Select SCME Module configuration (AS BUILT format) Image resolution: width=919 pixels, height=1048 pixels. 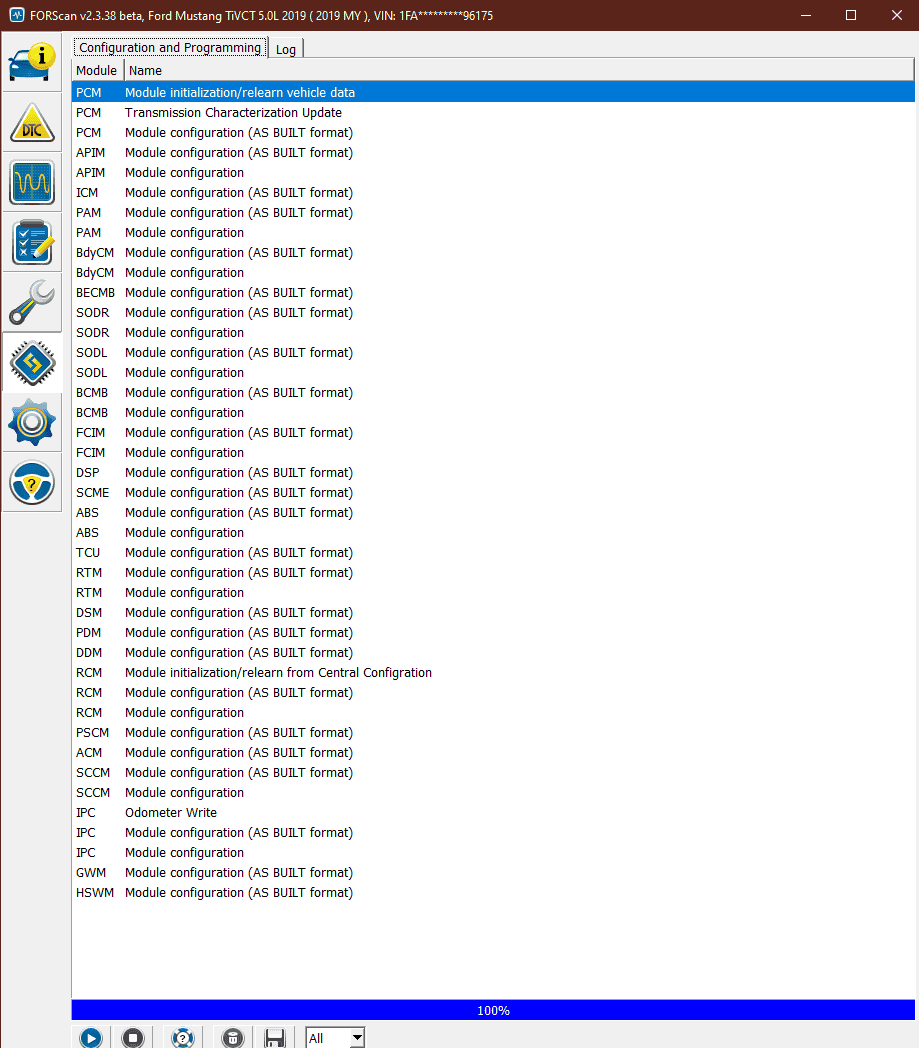pyautogui.click(x=493, y=493)
